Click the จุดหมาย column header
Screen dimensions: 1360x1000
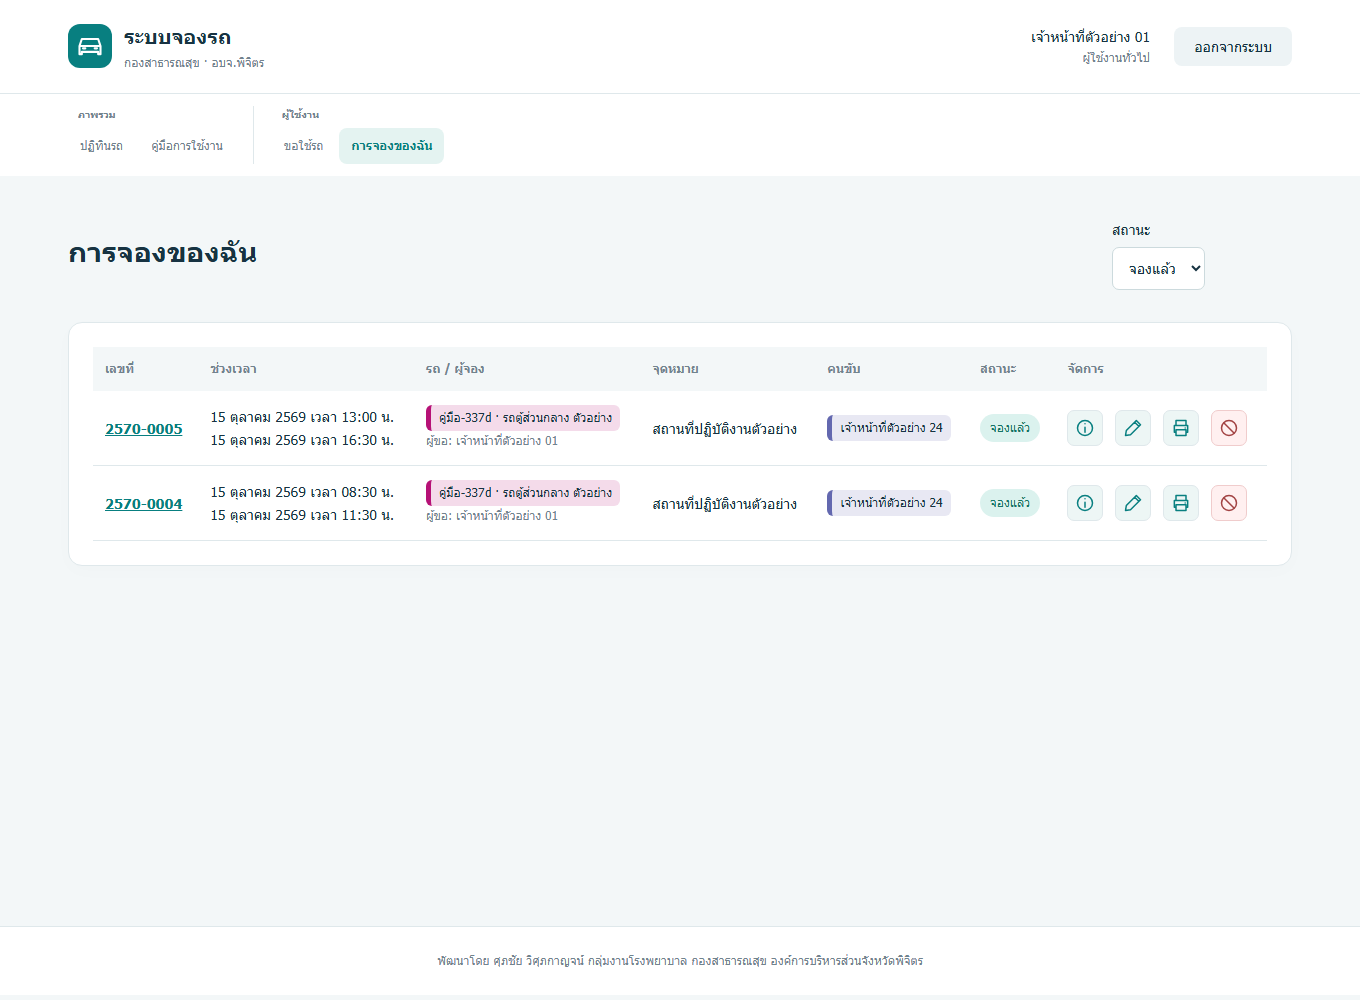click(675, 369)
